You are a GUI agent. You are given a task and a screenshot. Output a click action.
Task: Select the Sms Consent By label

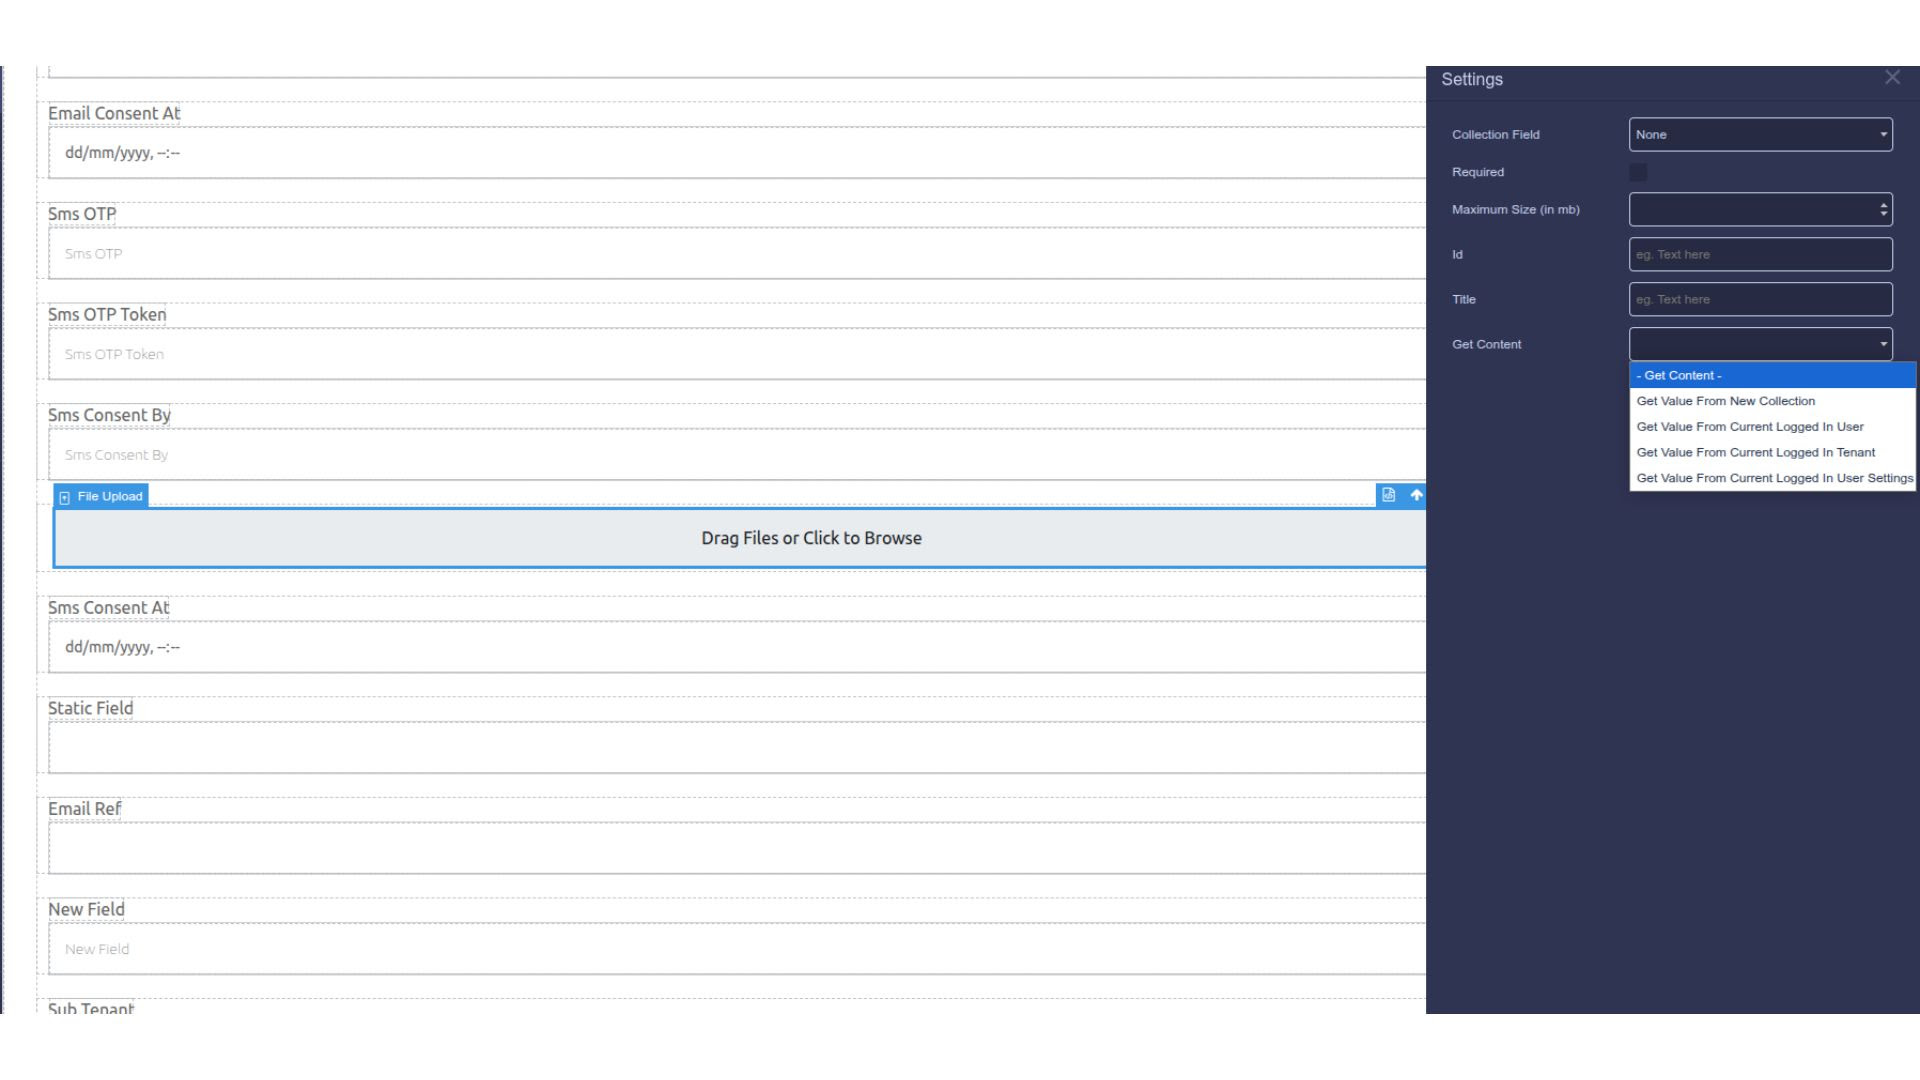109,415
